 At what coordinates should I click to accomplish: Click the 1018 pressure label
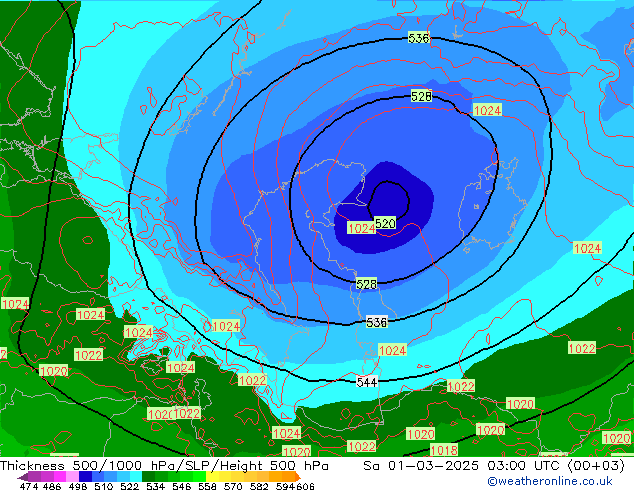coord(444,450)
